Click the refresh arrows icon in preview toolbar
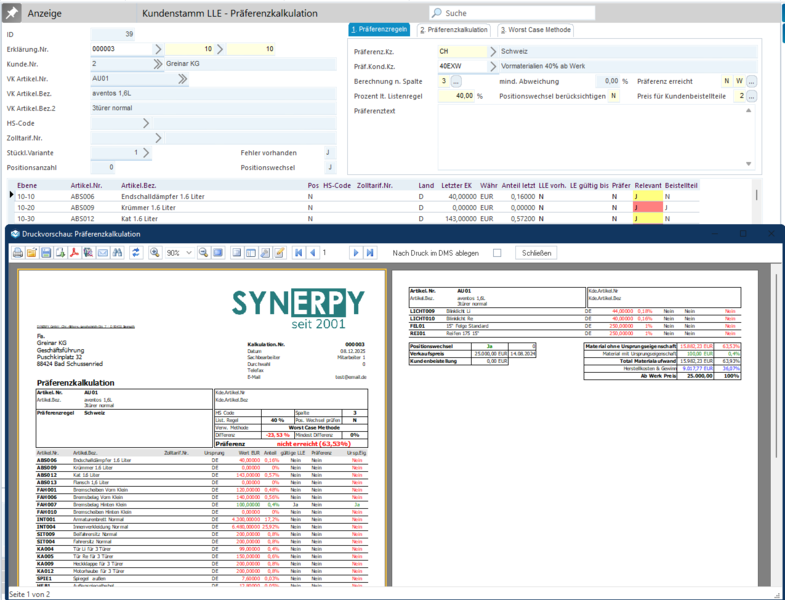The height and width of the screenshot is (600, 785). point(137,253)
